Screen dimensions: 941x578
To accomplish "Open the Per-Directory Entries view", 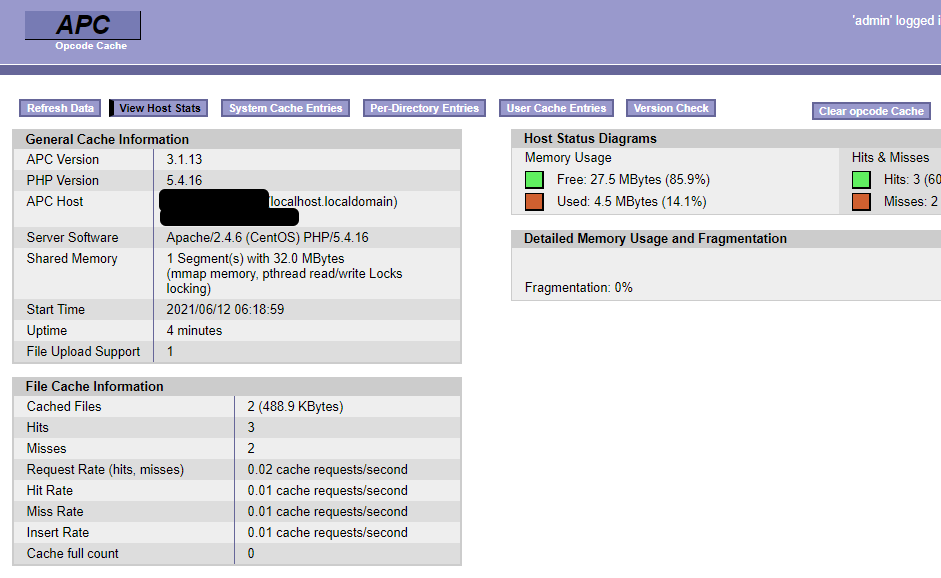I will [x=423, y=108].
